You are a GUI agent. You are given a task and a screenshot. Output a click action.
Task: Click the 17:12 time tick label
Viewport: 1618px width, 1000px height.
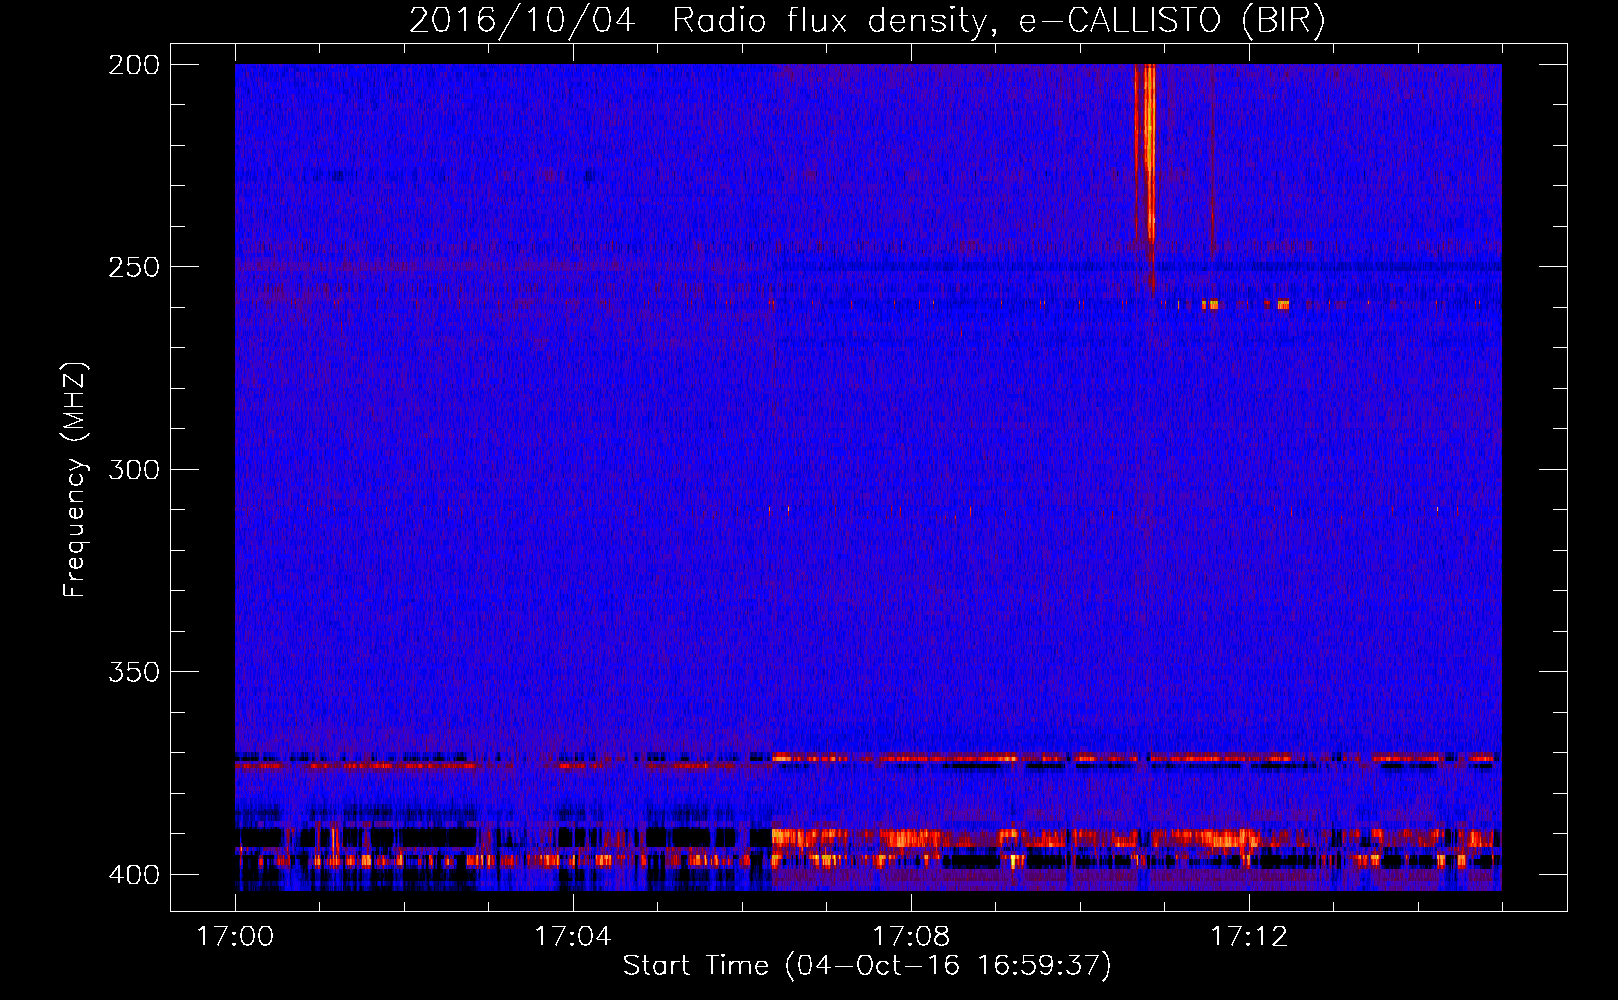click(1249, 936)
